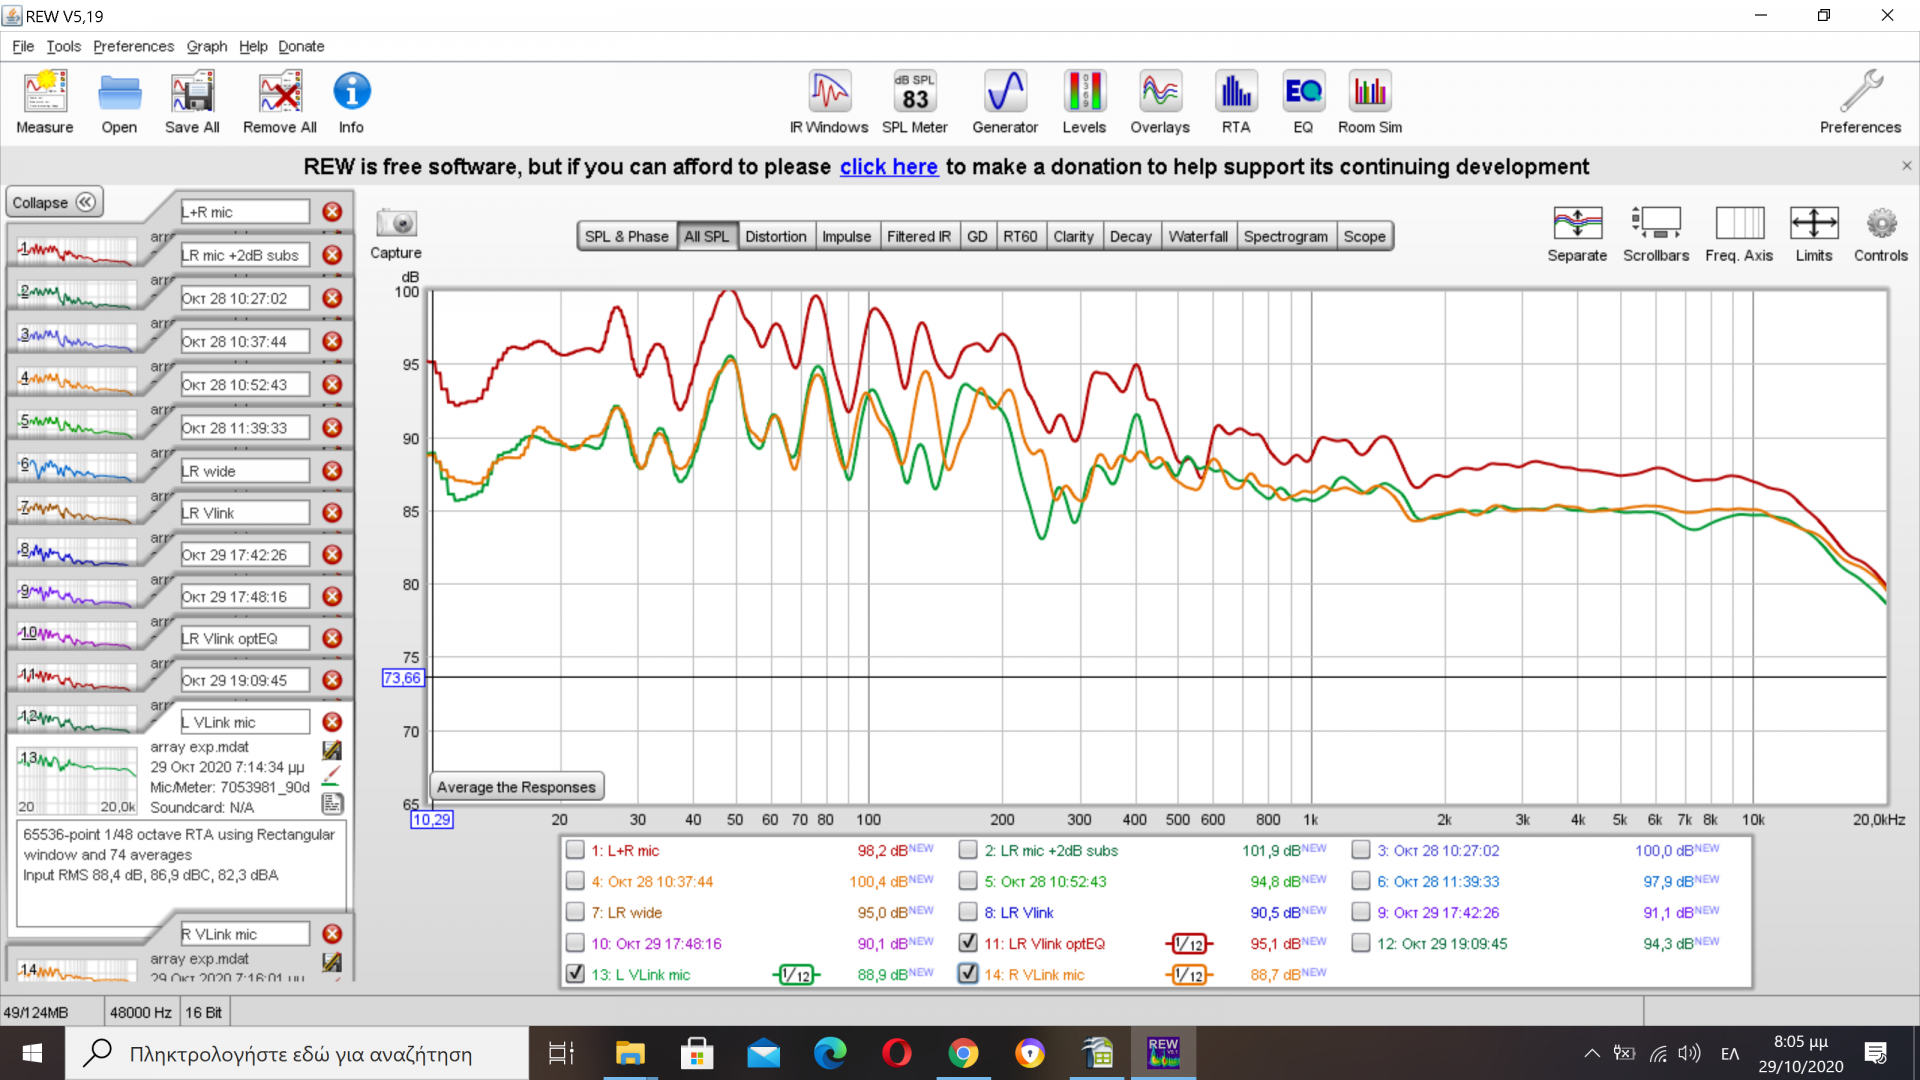Delete the LR wide measurement

[x=332, y=471]
